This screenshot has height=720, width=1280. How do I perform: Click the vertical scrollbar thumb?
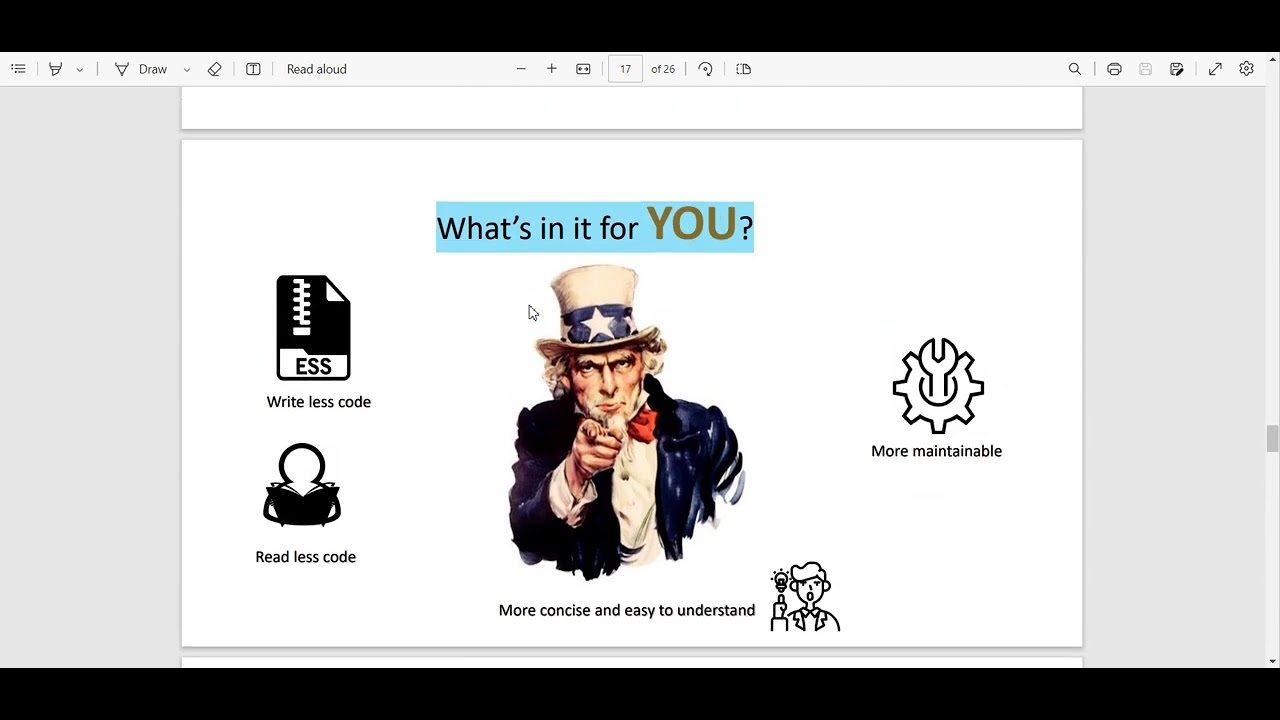click(1272, 438)
